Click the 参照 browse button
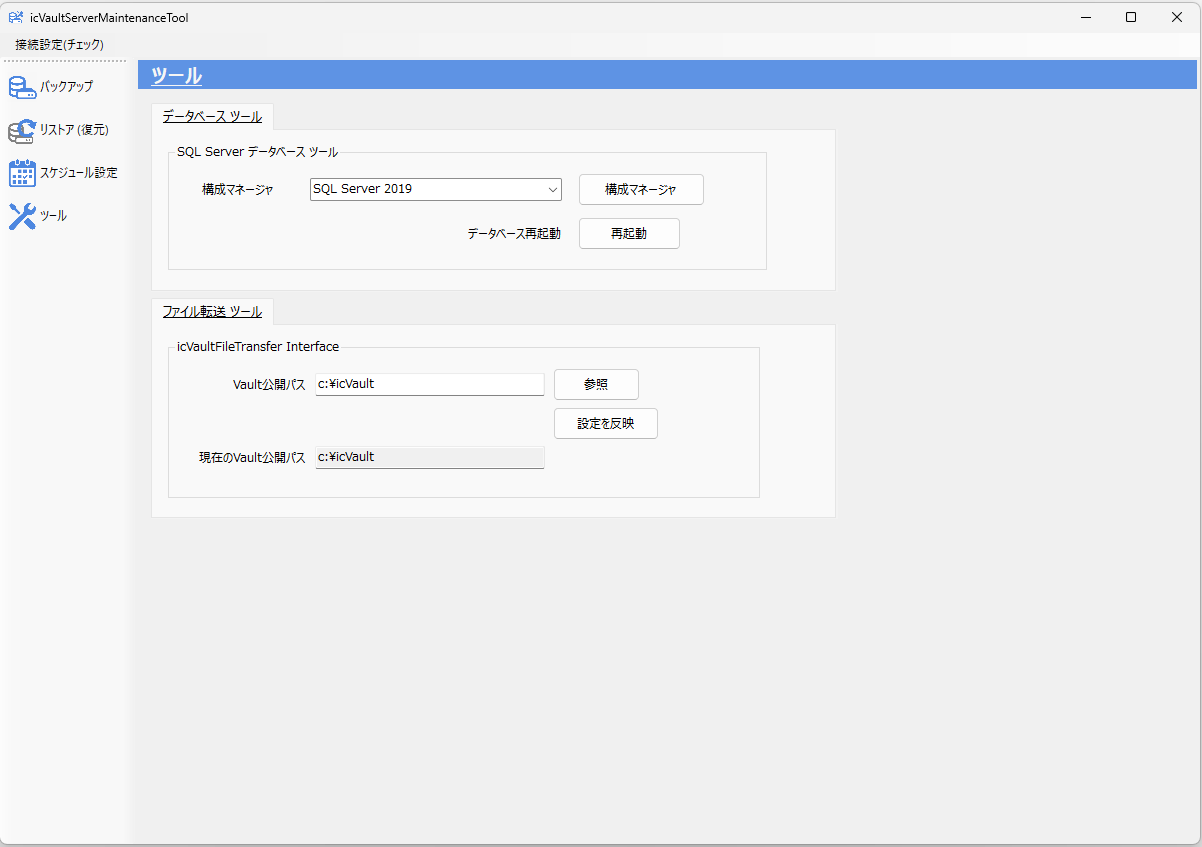This screenshot has width=1202, height=847. click(596, 385)
